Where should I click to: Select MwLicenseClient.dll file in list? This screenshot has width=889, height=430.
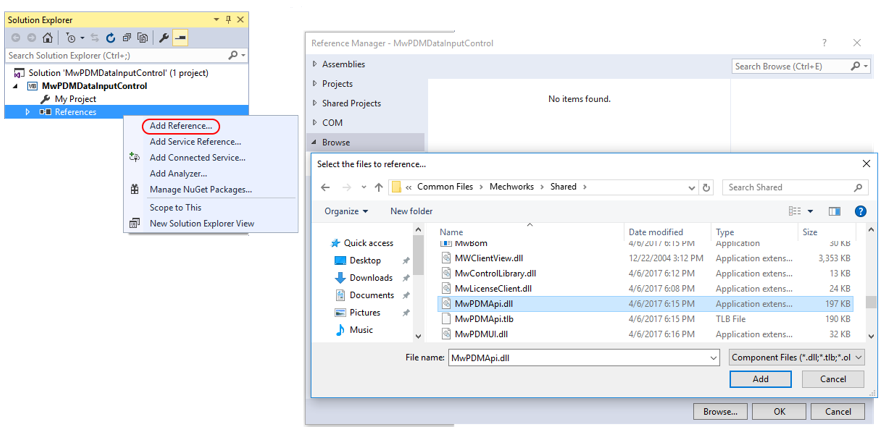646,288
